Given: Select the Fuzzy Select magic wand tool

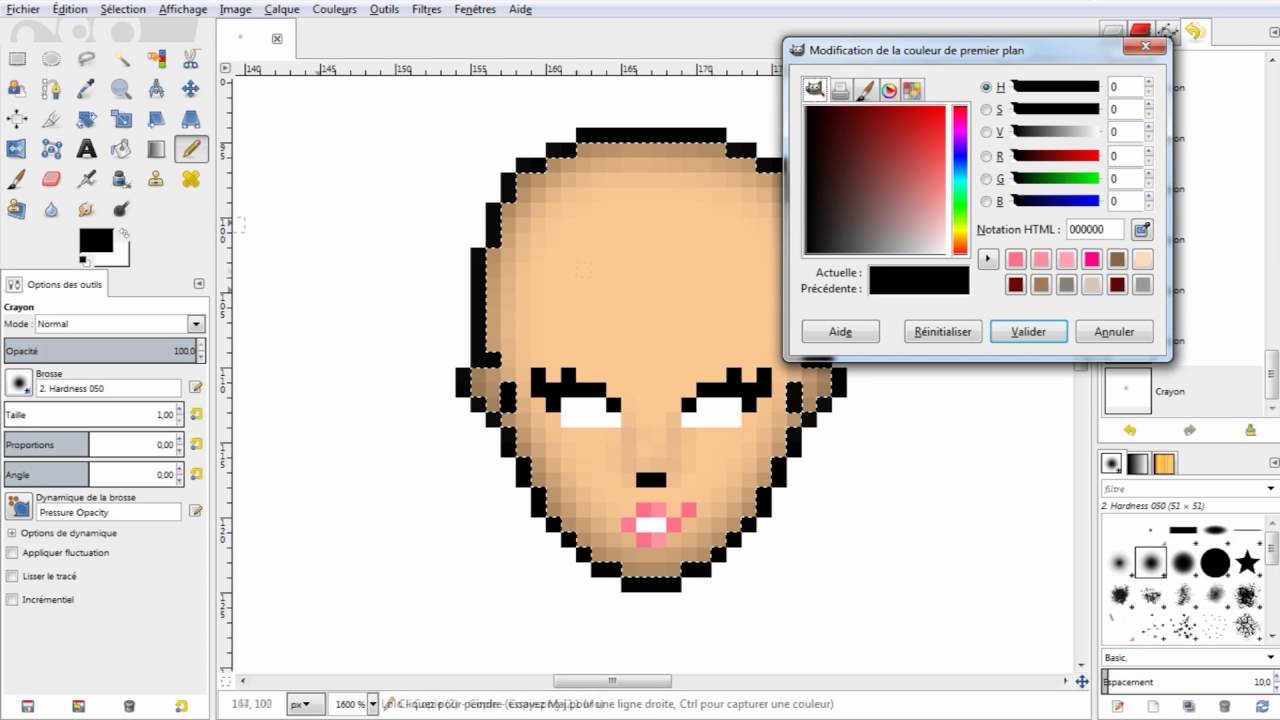Looking at the screenshot, I should [122, 59].
